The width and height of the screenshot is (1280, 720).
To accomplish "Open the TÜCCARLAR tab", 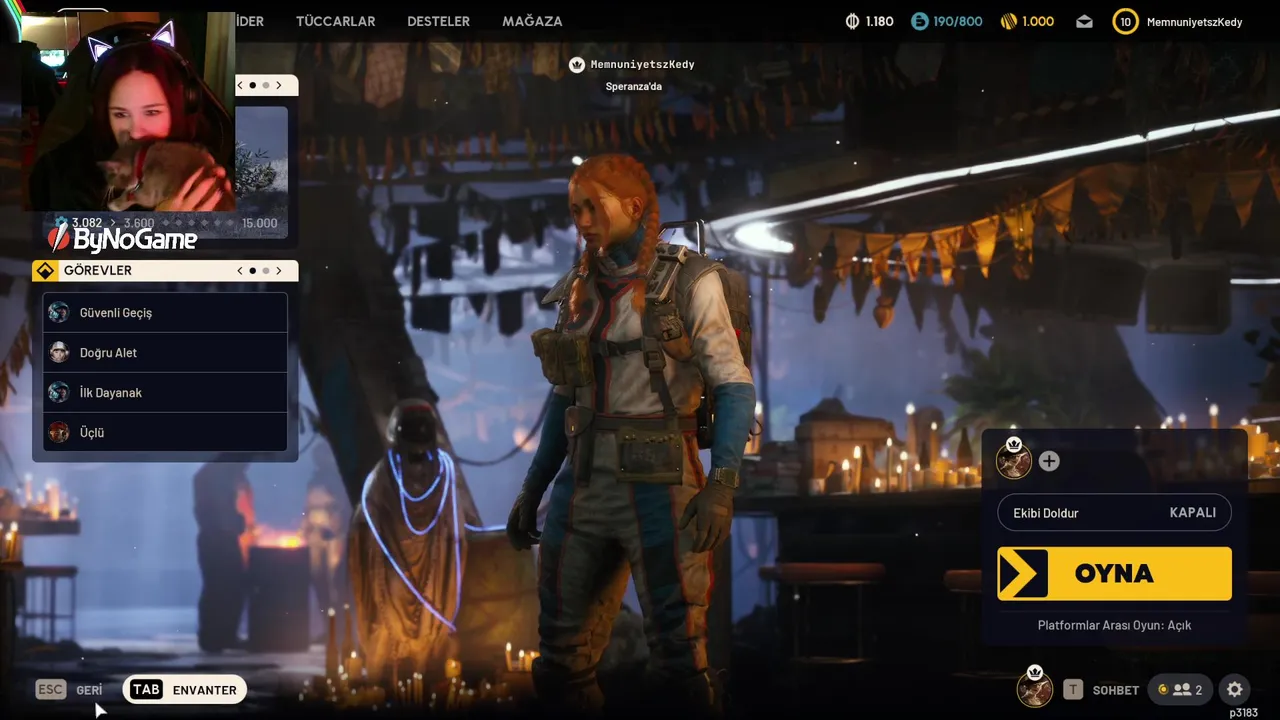I will [x=335, y=21].
